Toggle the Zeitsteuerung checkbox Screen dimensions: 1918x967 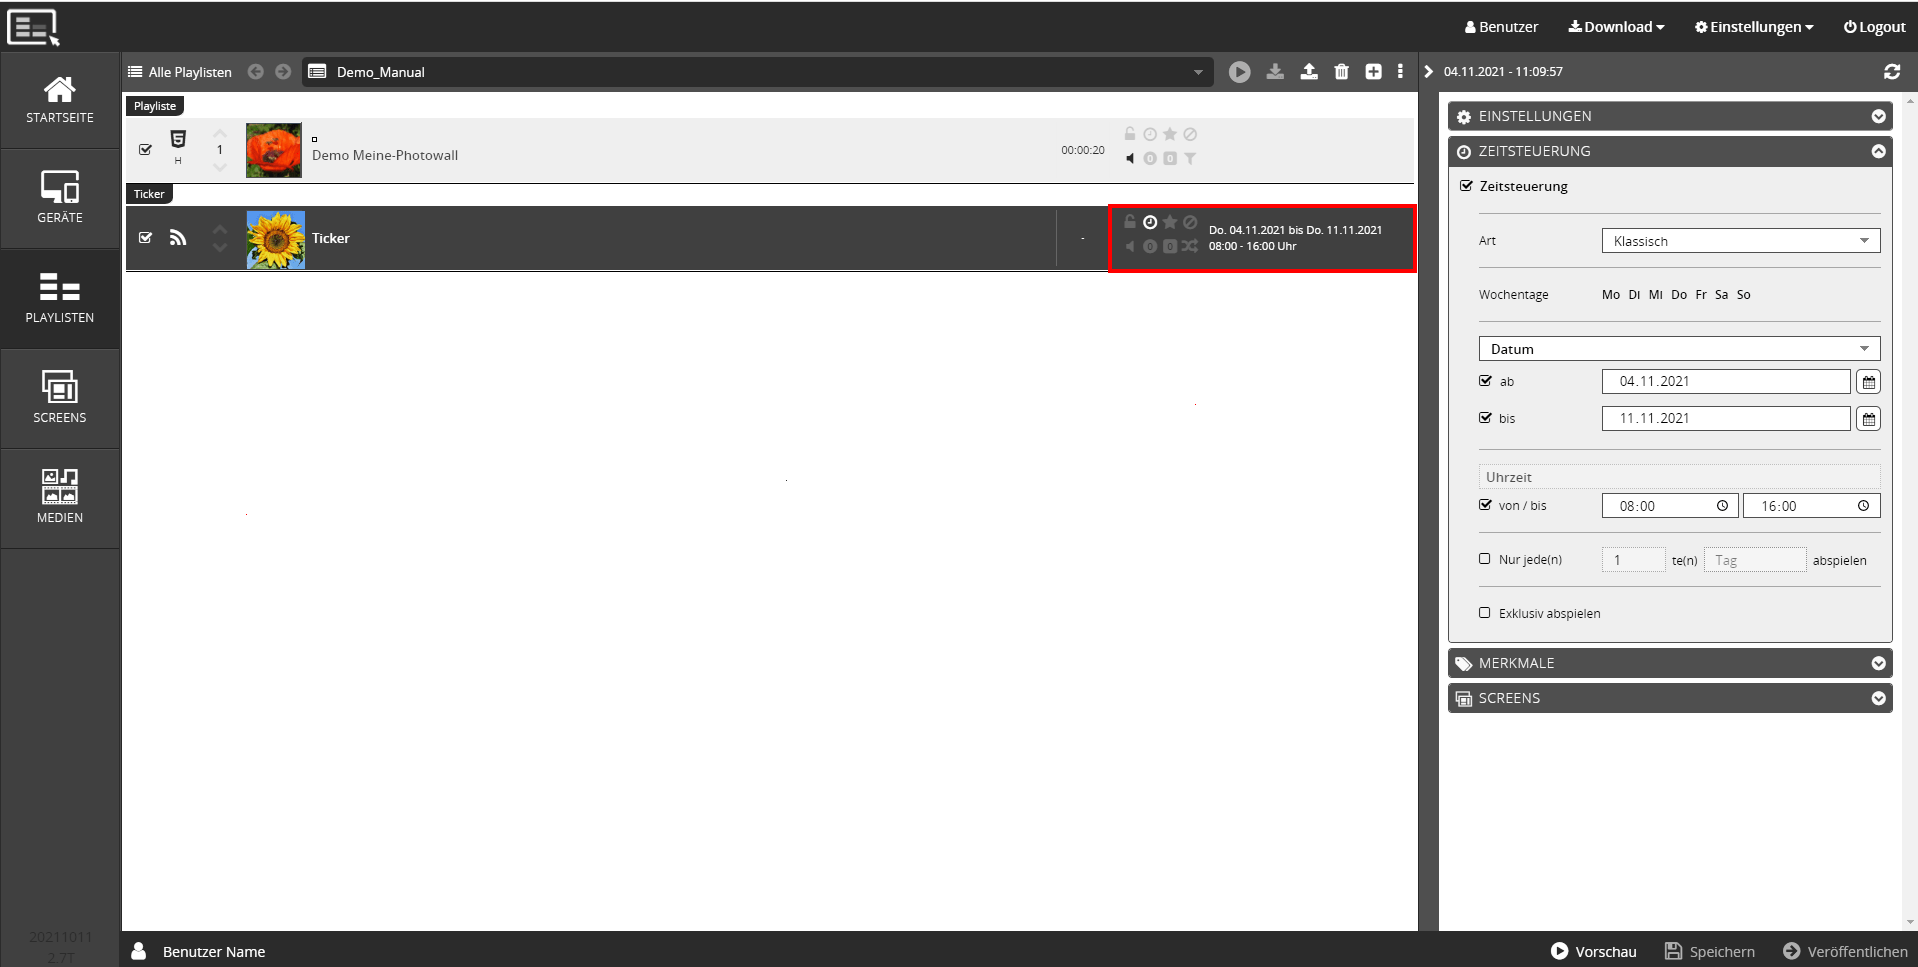coord(1467,186)
